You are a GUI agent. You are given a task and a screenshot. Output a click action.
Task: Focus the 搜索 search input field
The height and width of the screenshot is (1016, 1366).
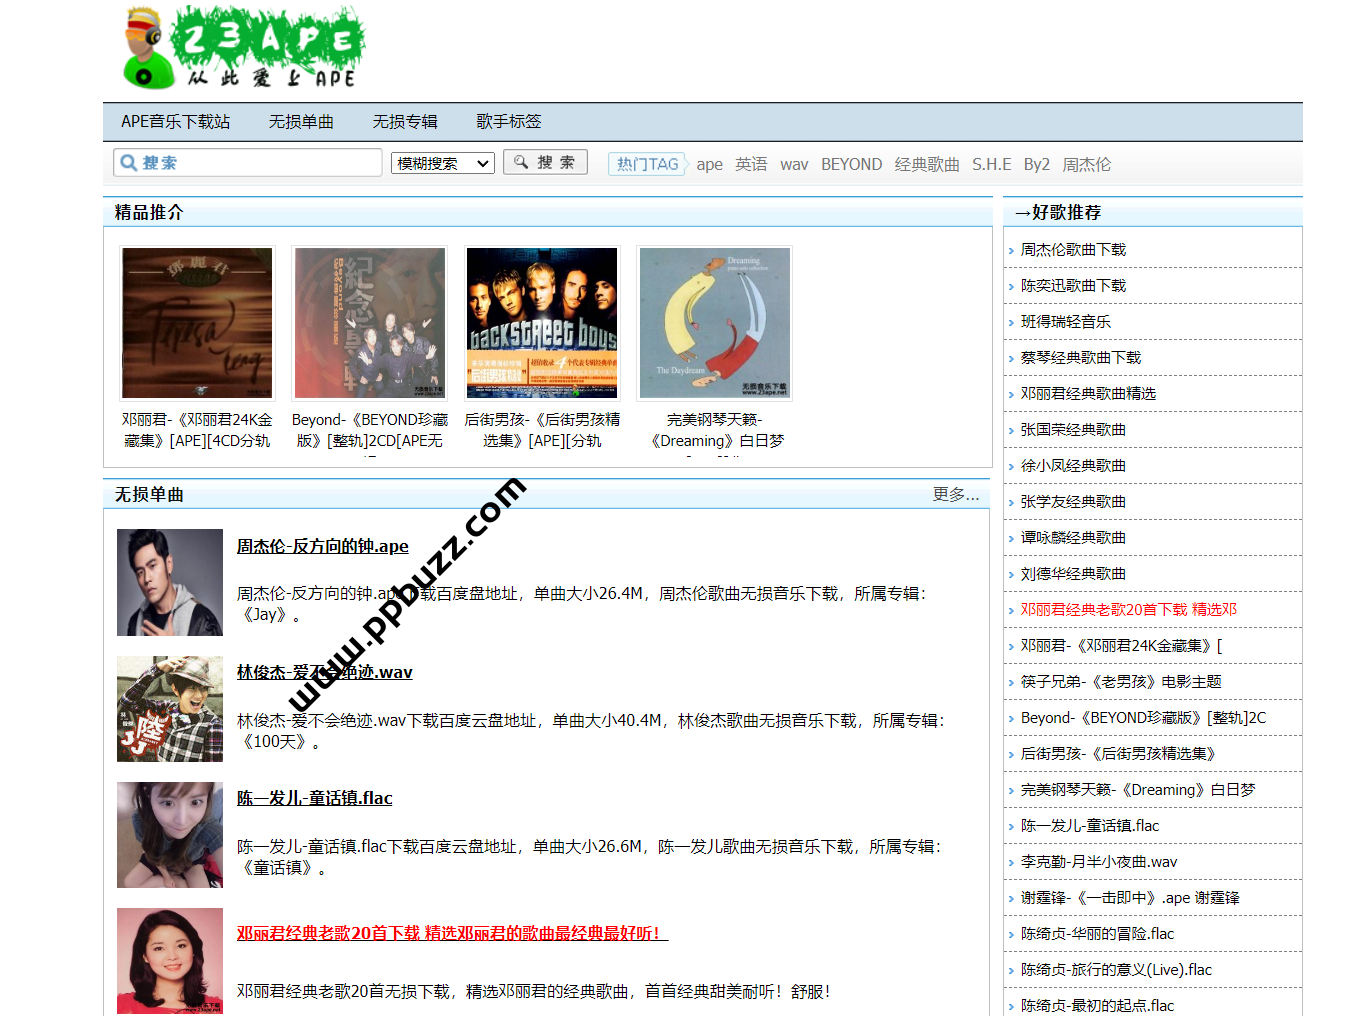(x=248, y=163)
